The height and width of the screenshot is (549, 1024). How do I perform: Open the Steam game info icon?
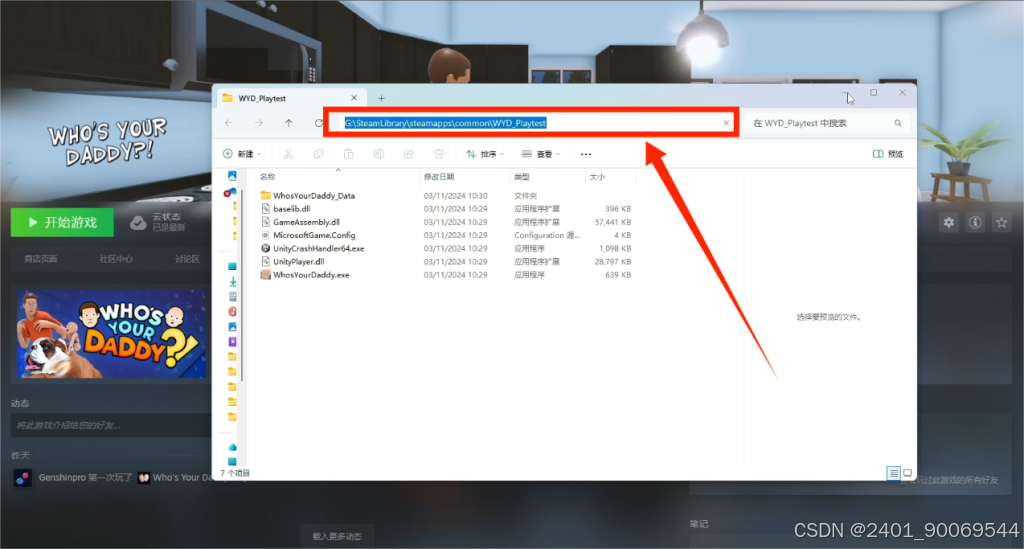tap(975, 223)
